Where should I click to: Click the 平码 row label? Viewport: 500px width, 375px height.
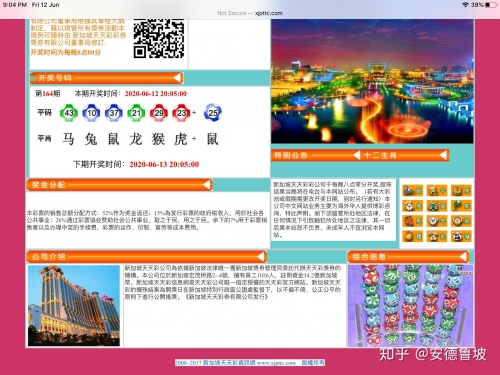click(x=44, y=113)
